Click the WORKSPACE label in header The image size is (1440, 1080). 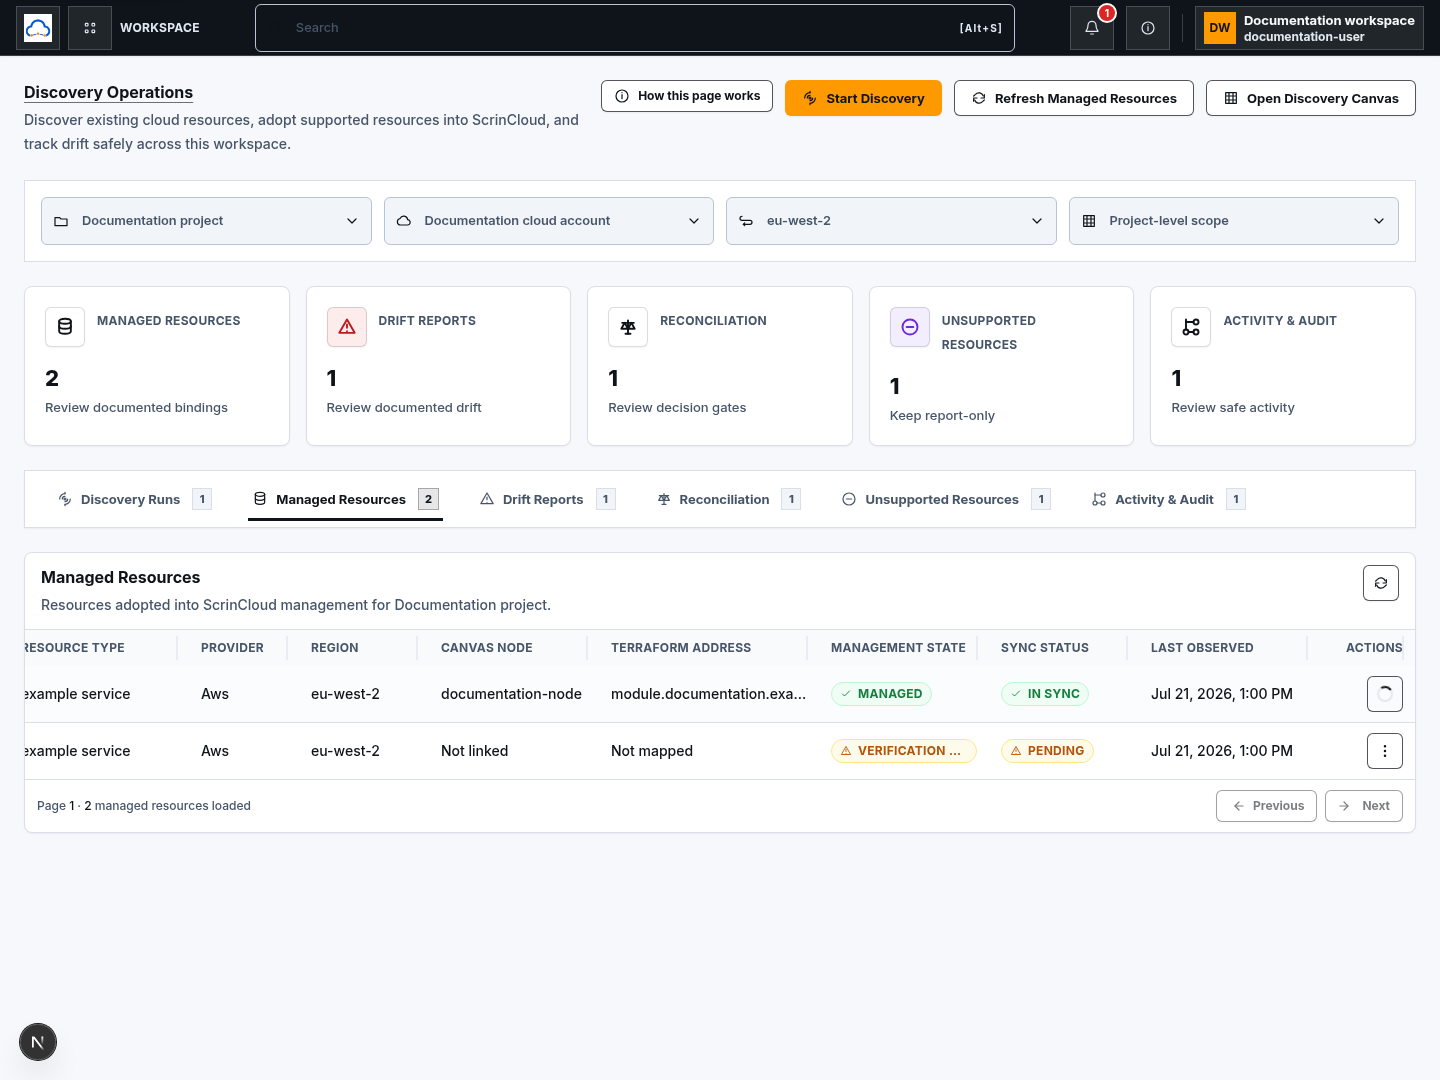point(160,28)
